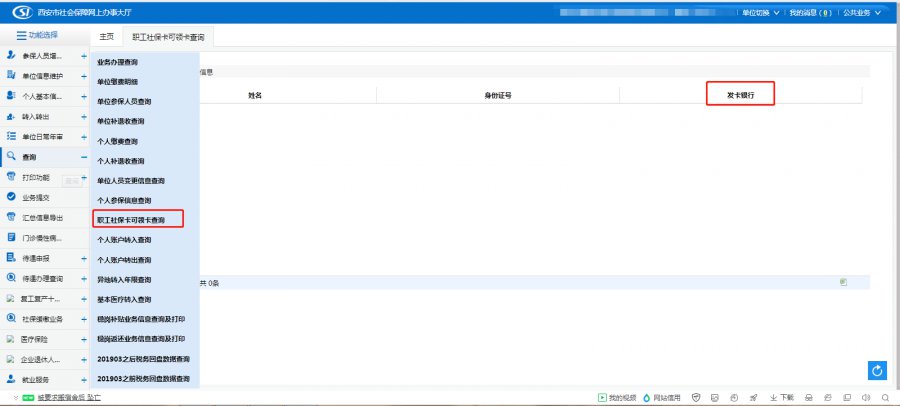Click the 查询 magnifier icon in sidebar
This screenshot has height=406, width=900.
pos(10,157)
